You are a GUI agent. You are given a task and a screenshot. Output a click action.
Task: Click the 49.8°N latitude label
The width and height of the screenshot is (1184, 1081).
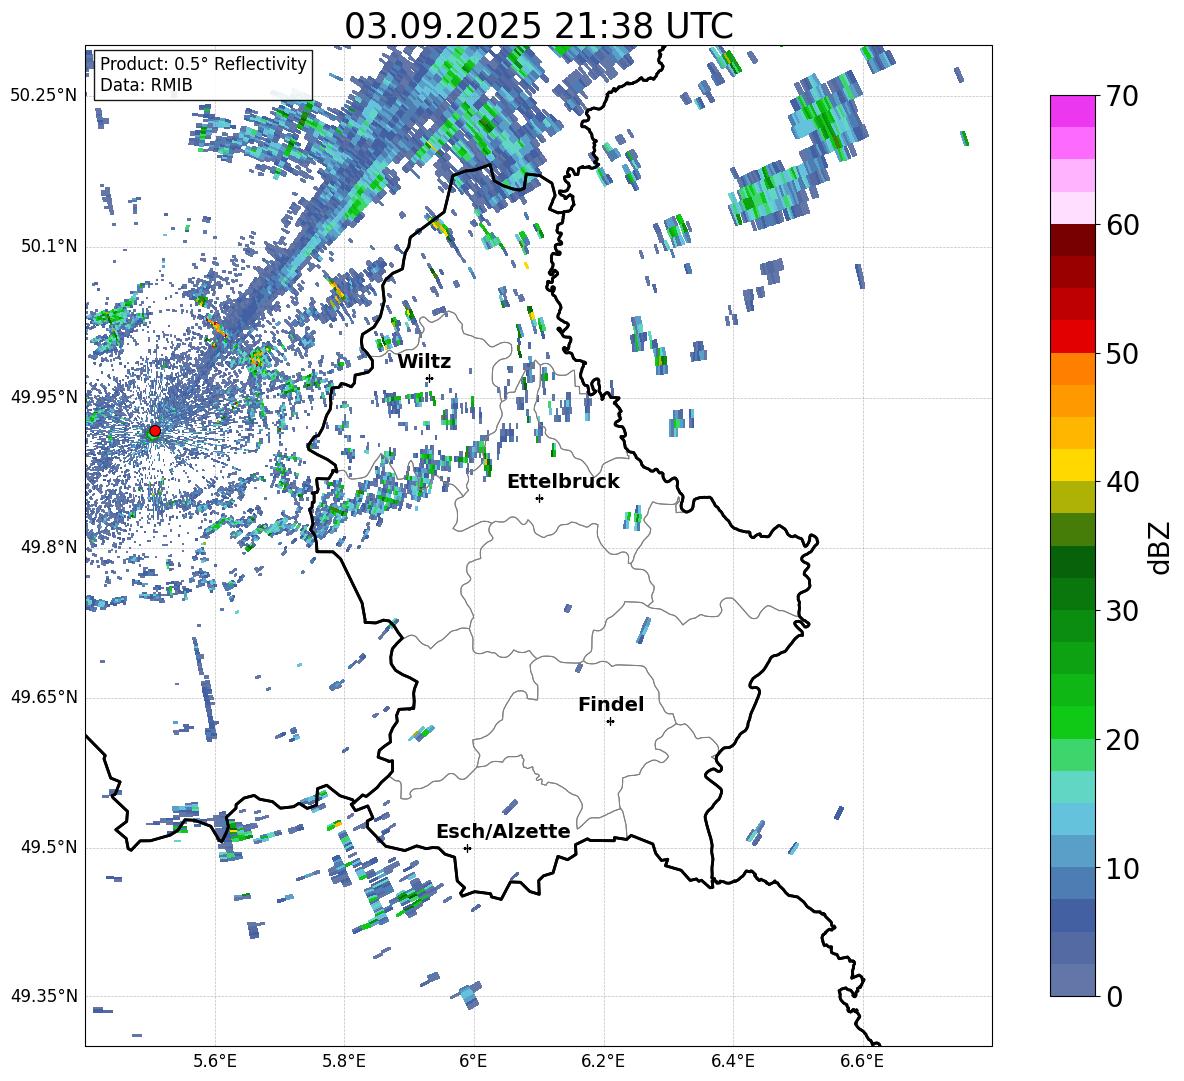click(x=49, y=547)
